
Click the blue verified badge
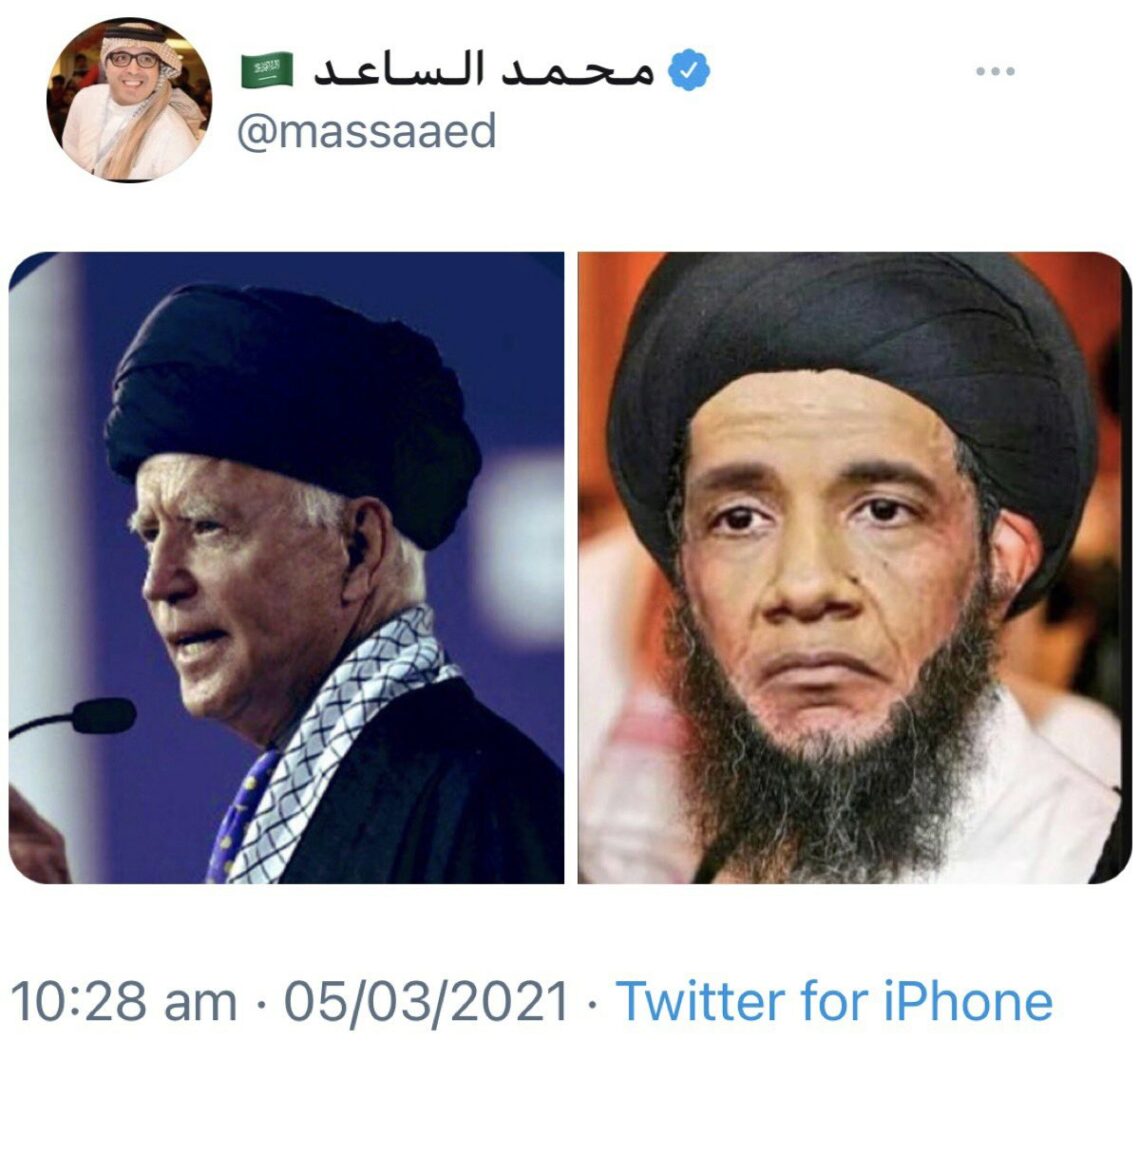(688, 70)
